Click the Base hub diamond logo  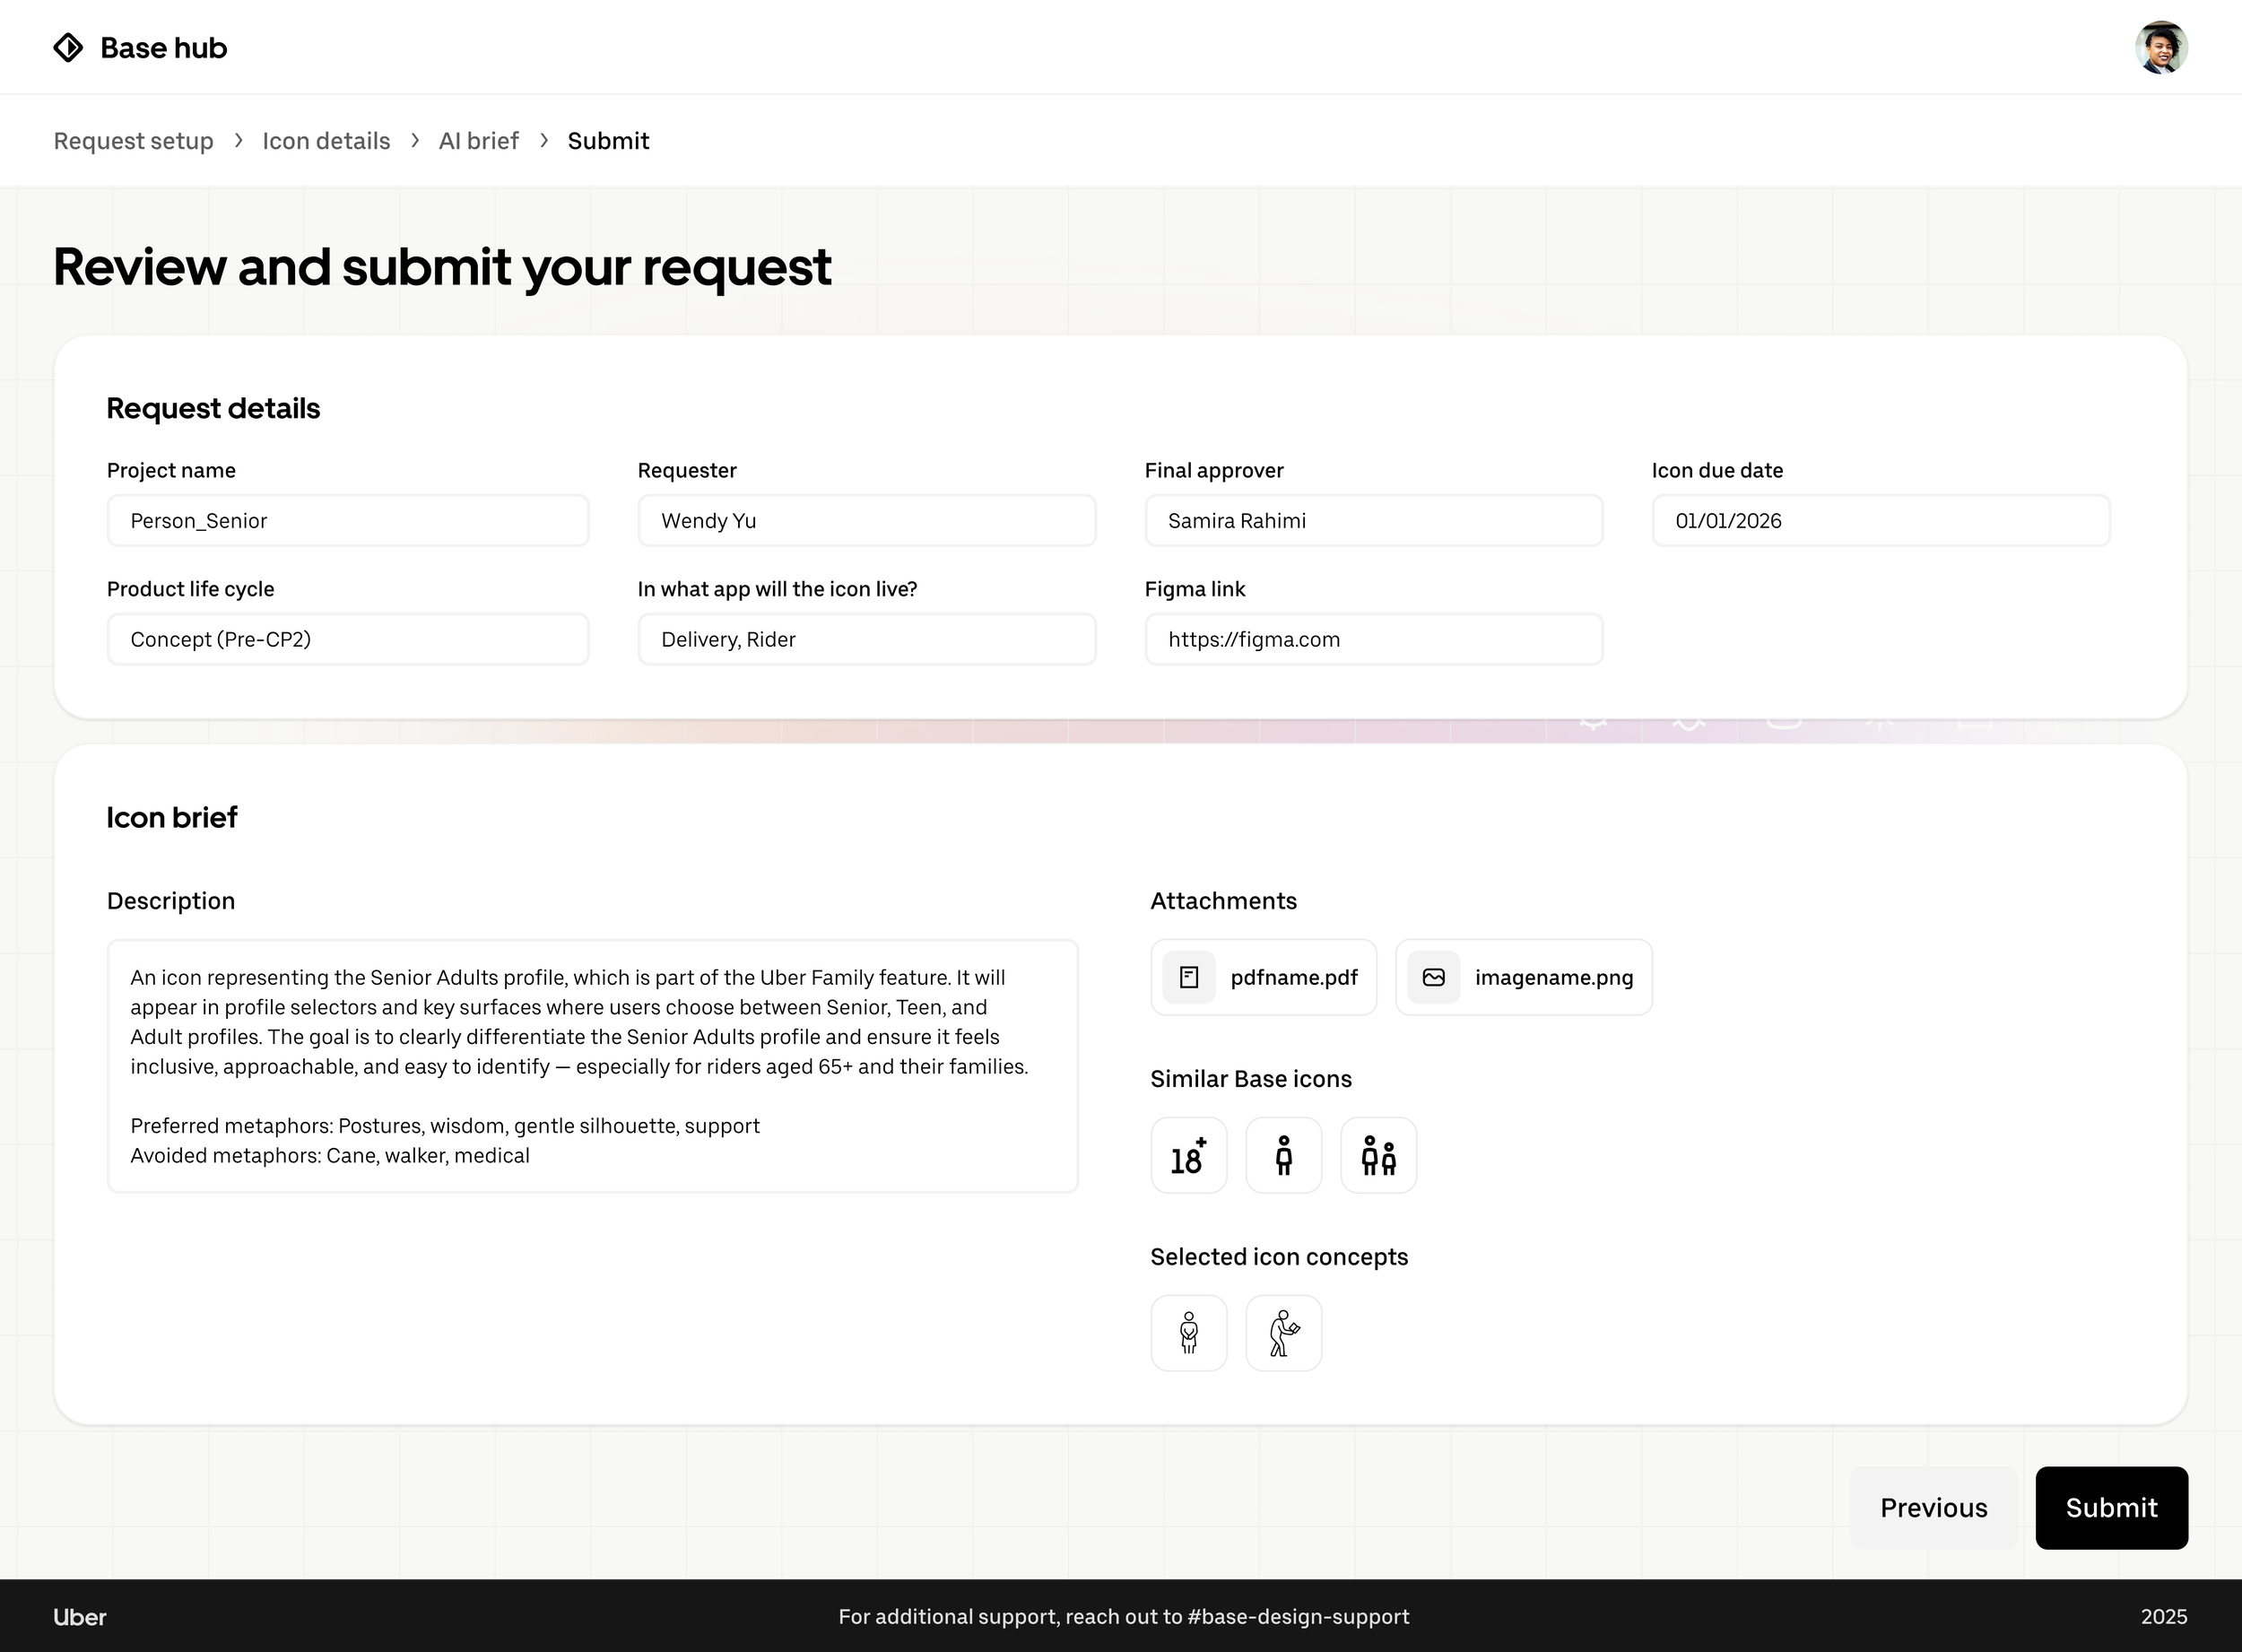click(68, 48)
